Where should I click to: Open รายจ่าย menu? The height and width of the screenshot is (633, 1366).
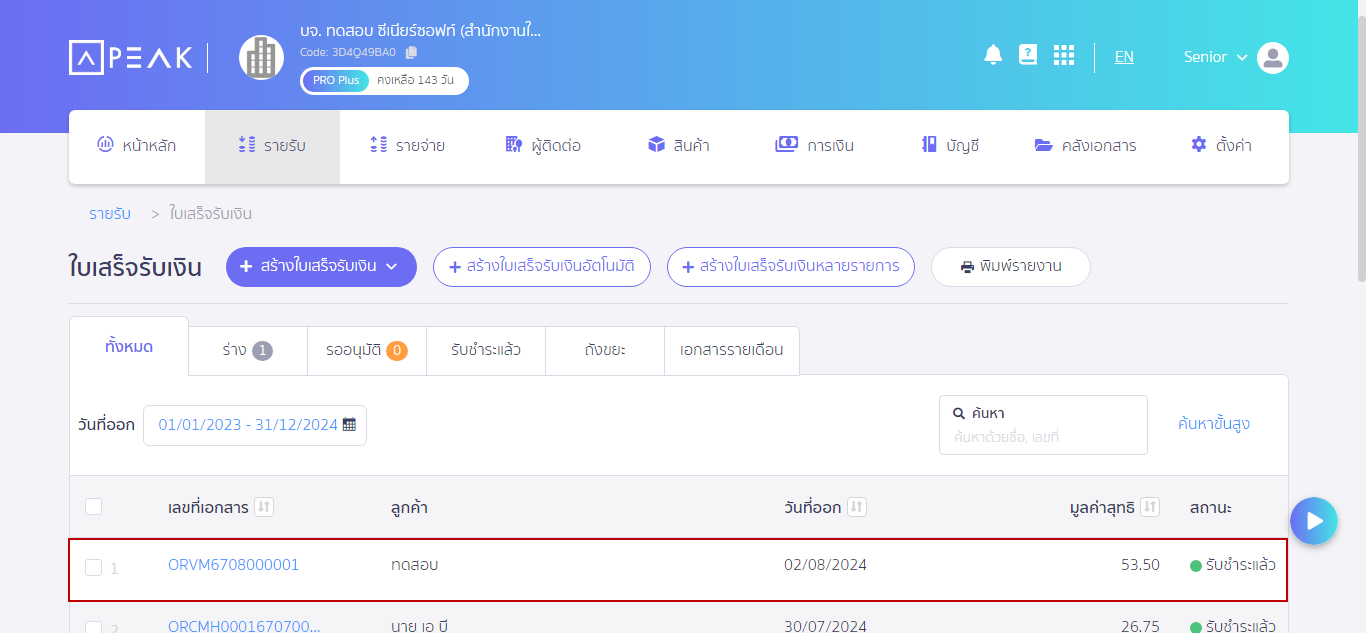click(x=407, y=146)
